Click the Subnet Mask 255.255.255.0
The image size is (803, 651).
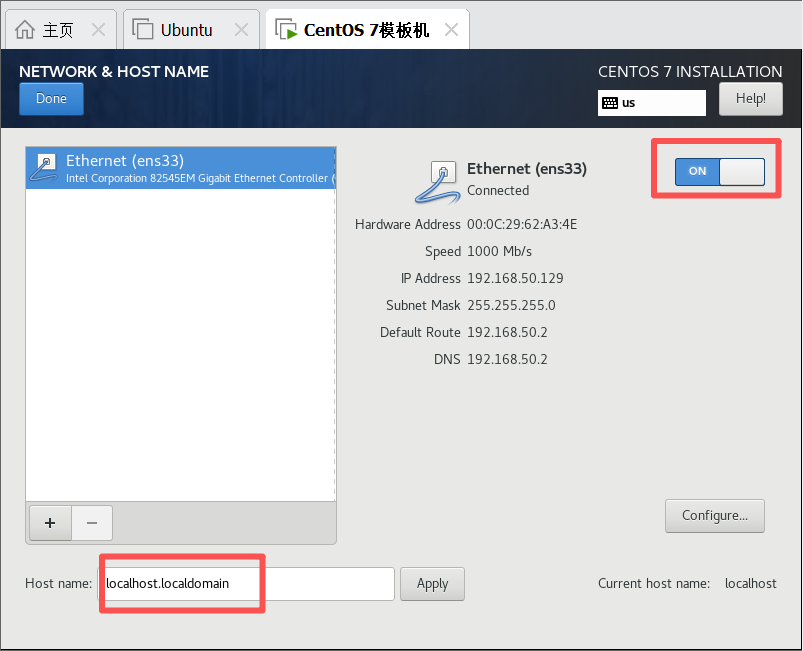(x=511, y=305)
